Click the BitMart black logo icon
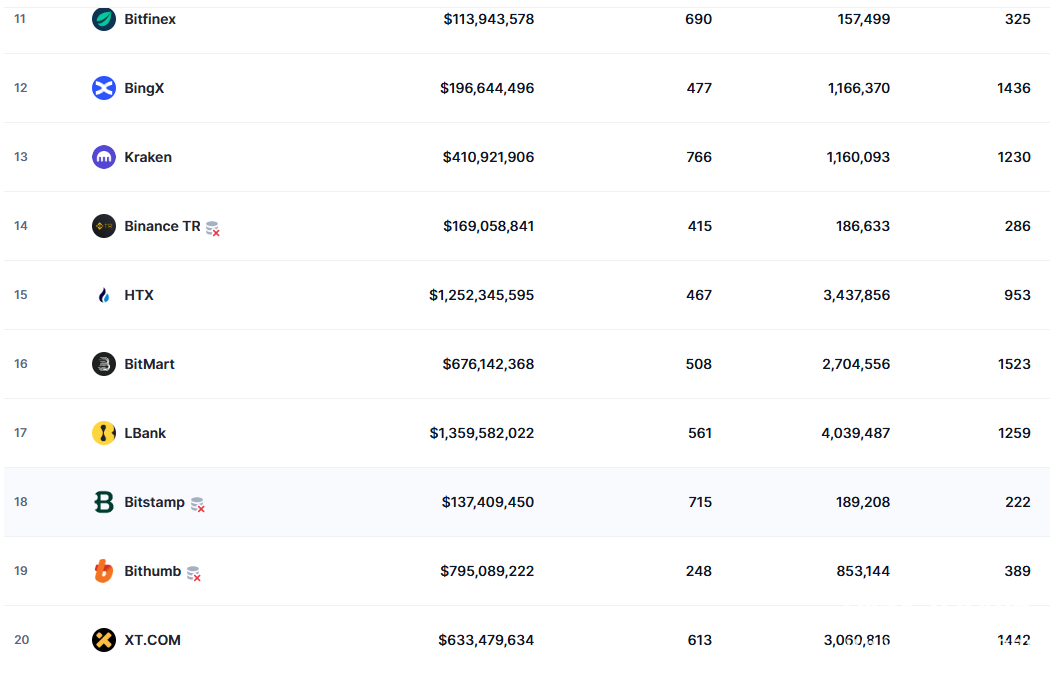 (x=104, y=364)
